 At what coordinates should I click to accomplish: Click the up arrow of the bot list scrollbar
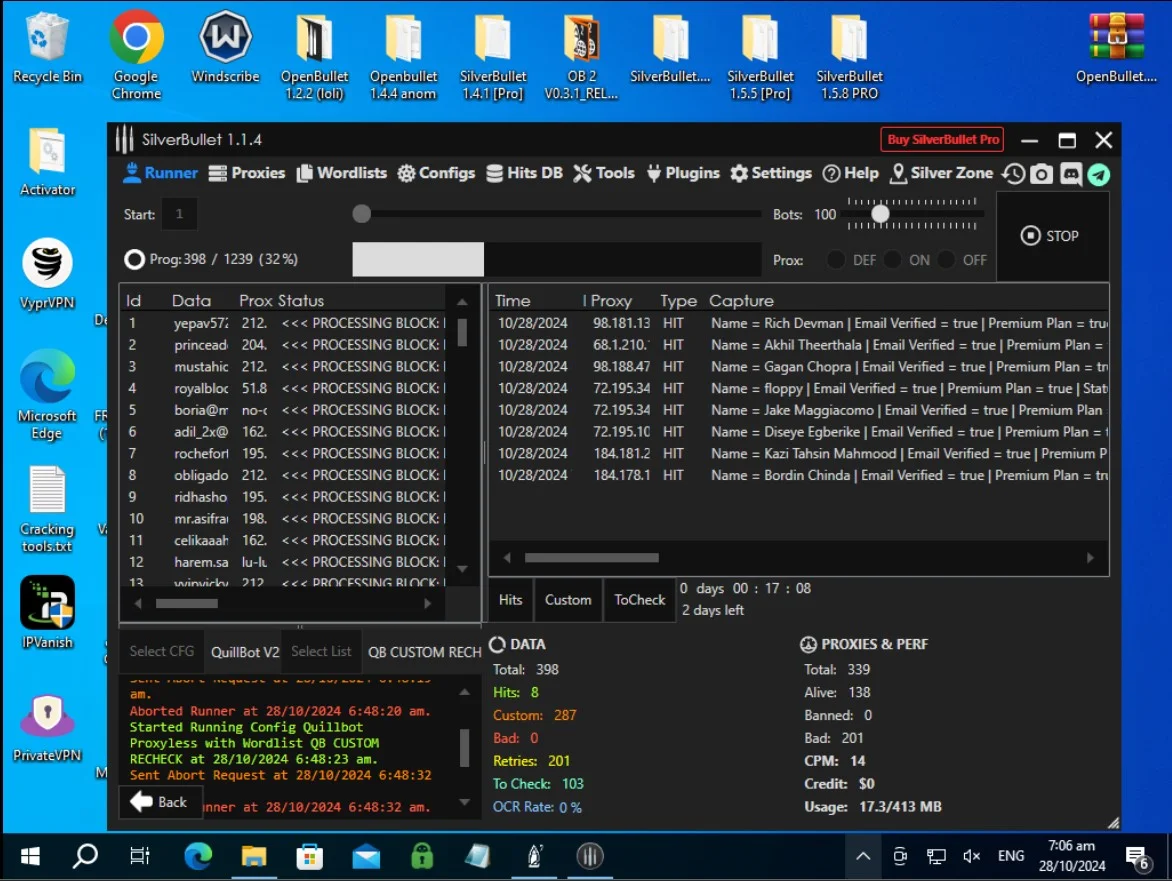(462, 302)
